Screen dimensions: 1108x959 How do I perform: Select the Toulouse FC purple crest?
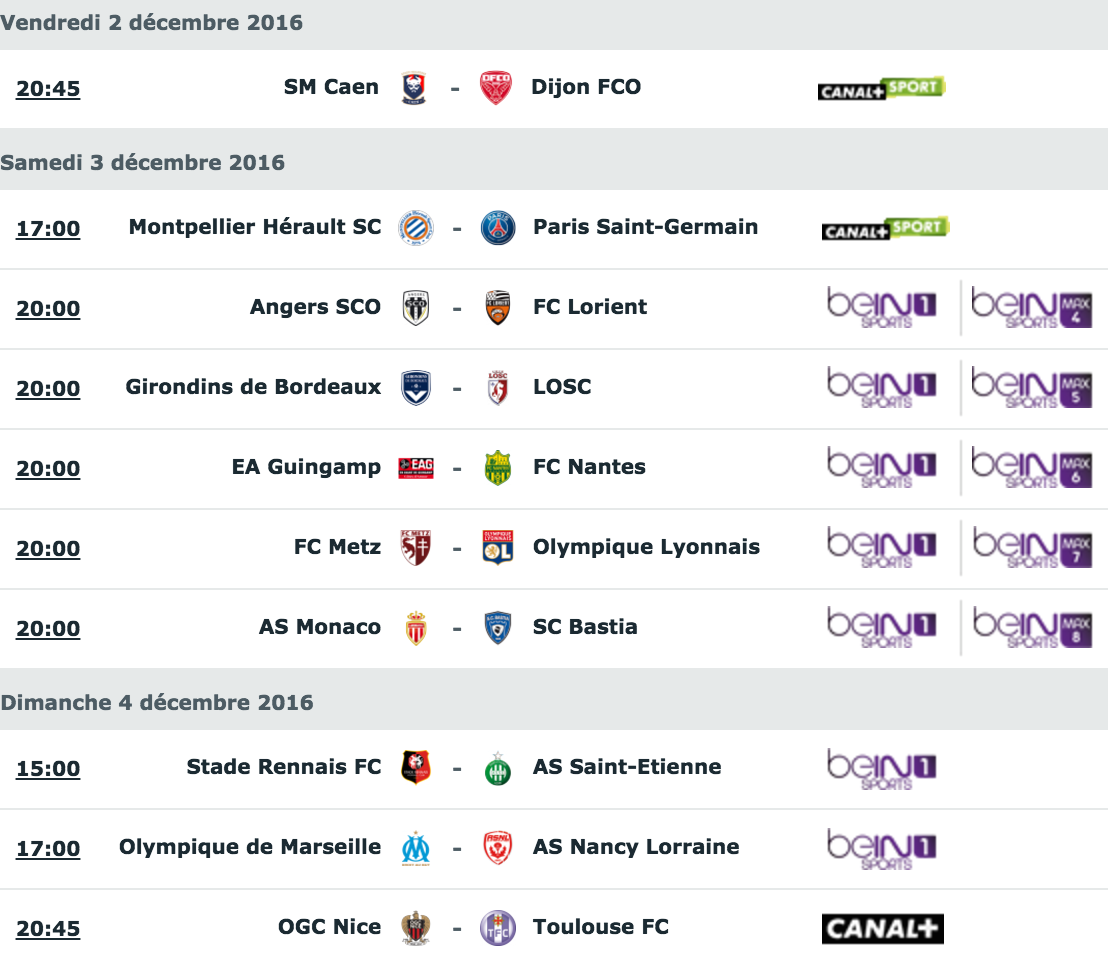(497, 928)
